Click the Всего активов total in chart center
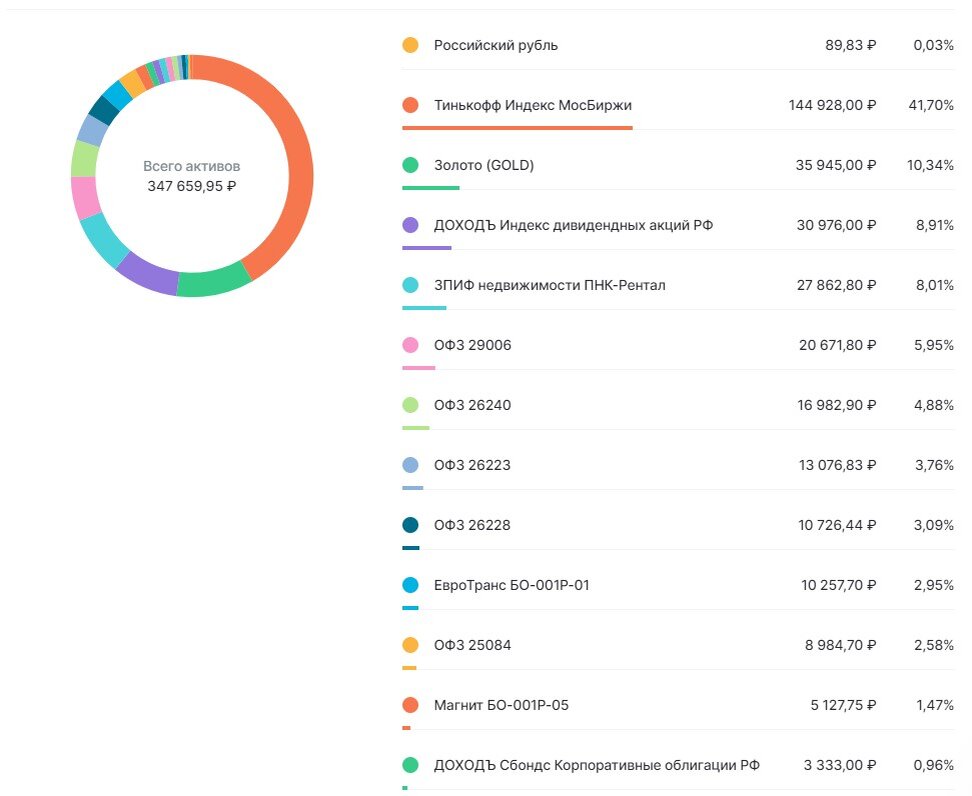 (192, 176)
